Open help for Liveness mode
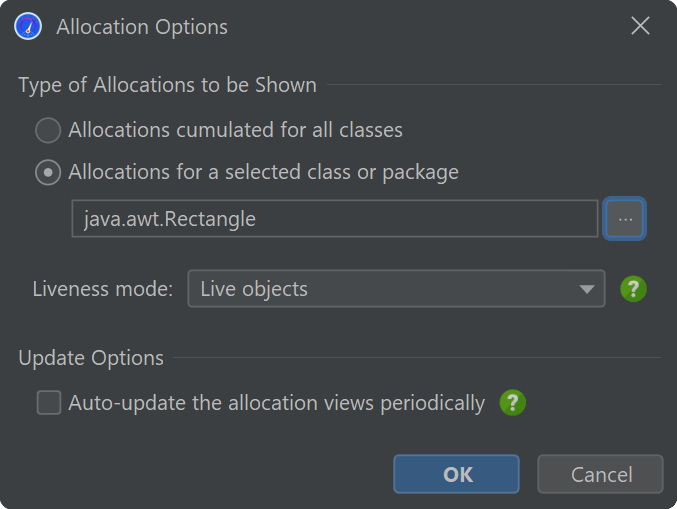677x509 pixels. pyautogui.click(x=633, y=289)
